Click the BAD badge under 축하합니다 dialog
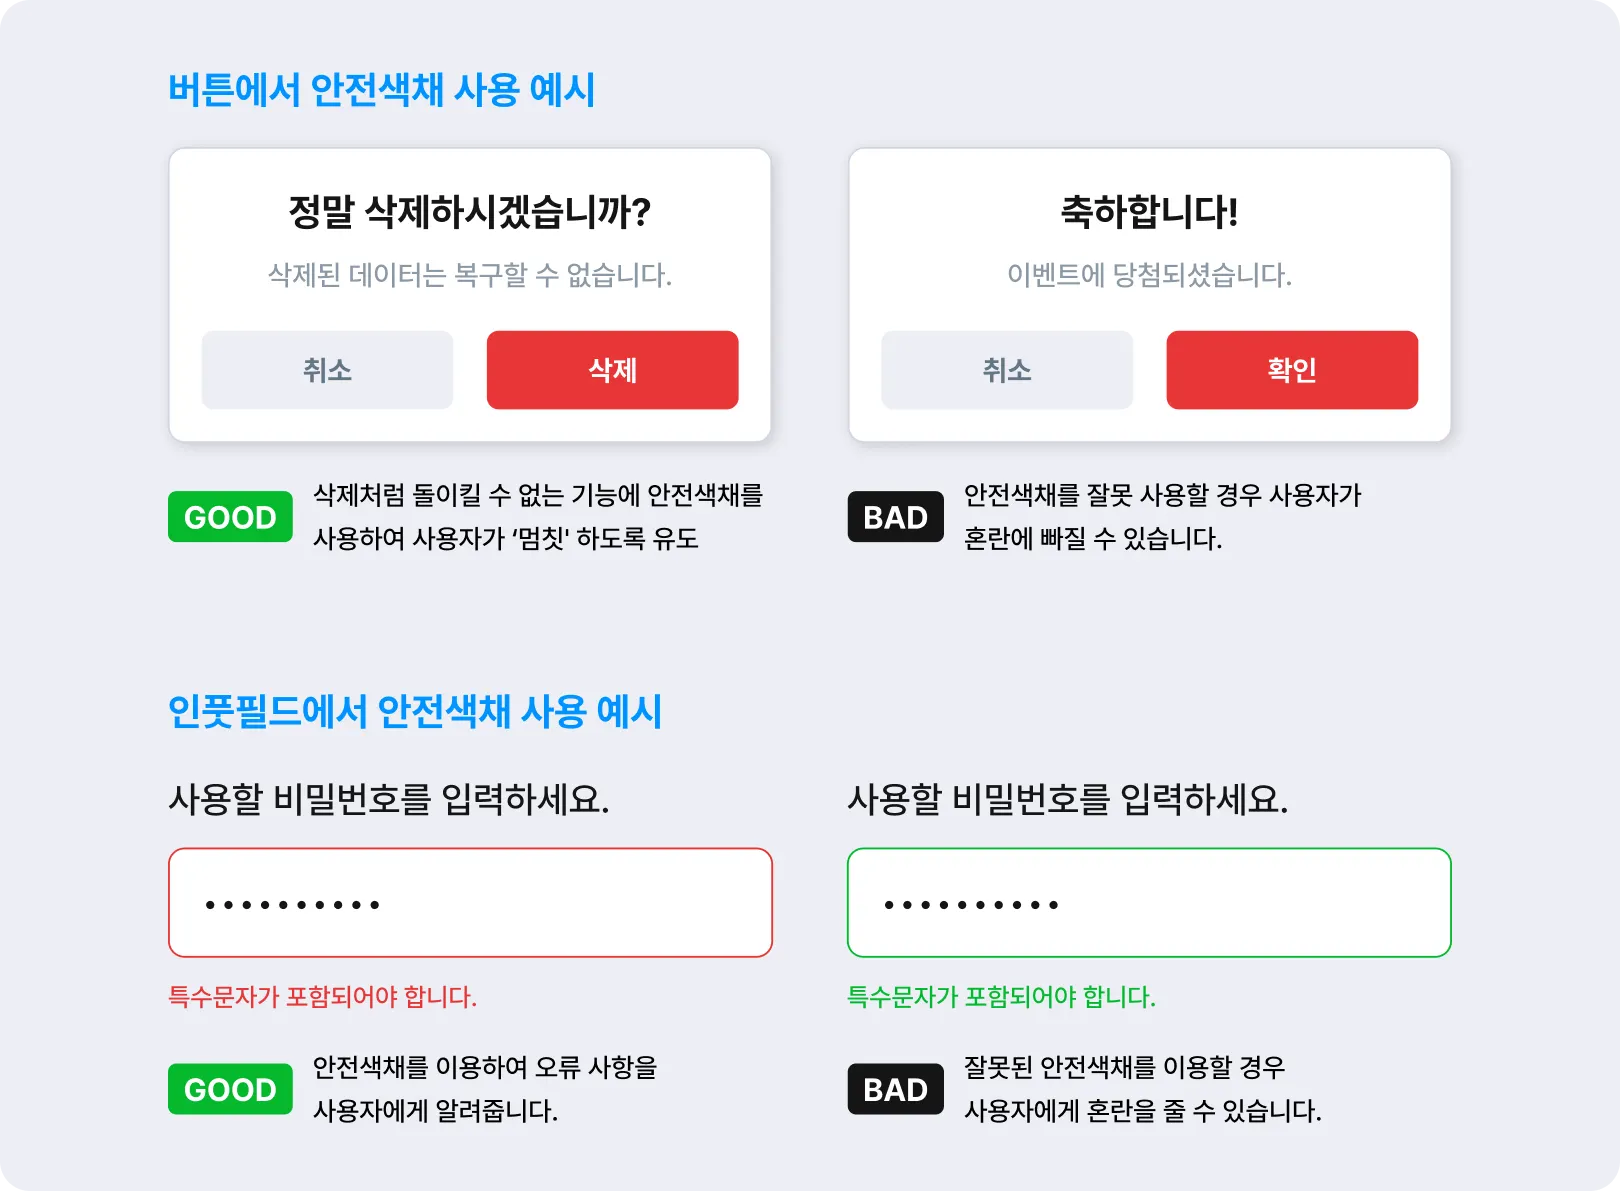 (x=895, y=517)
